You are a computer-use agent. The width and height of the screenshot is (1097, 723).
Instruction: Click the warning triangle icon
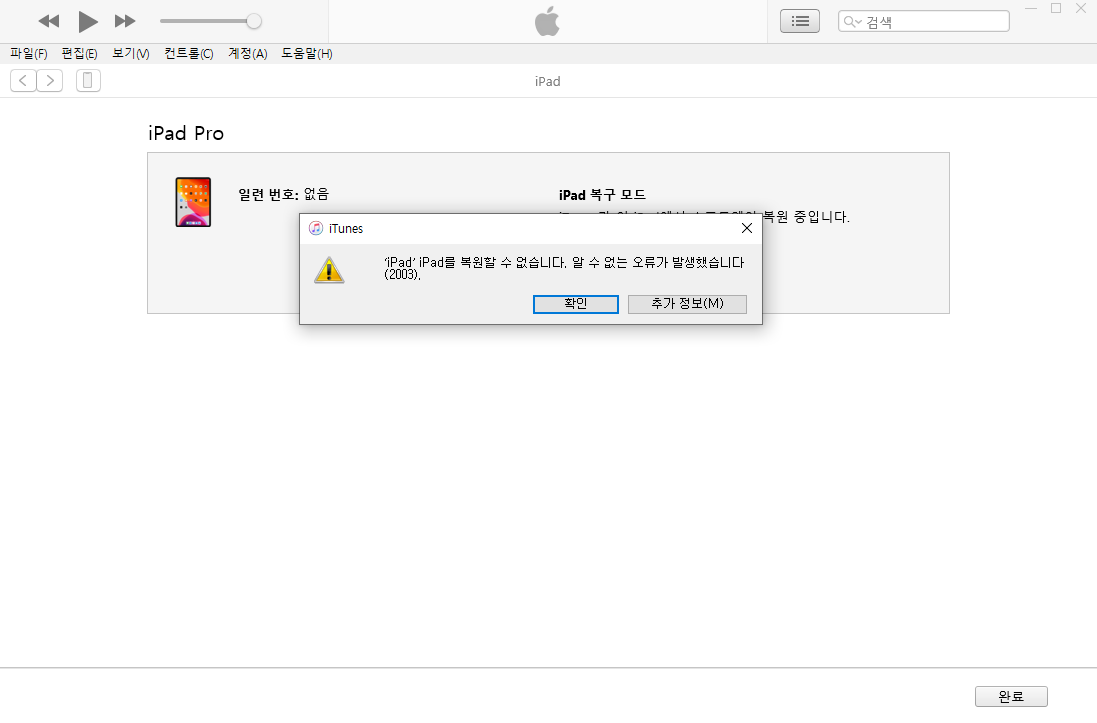click(x=329, y=269)
